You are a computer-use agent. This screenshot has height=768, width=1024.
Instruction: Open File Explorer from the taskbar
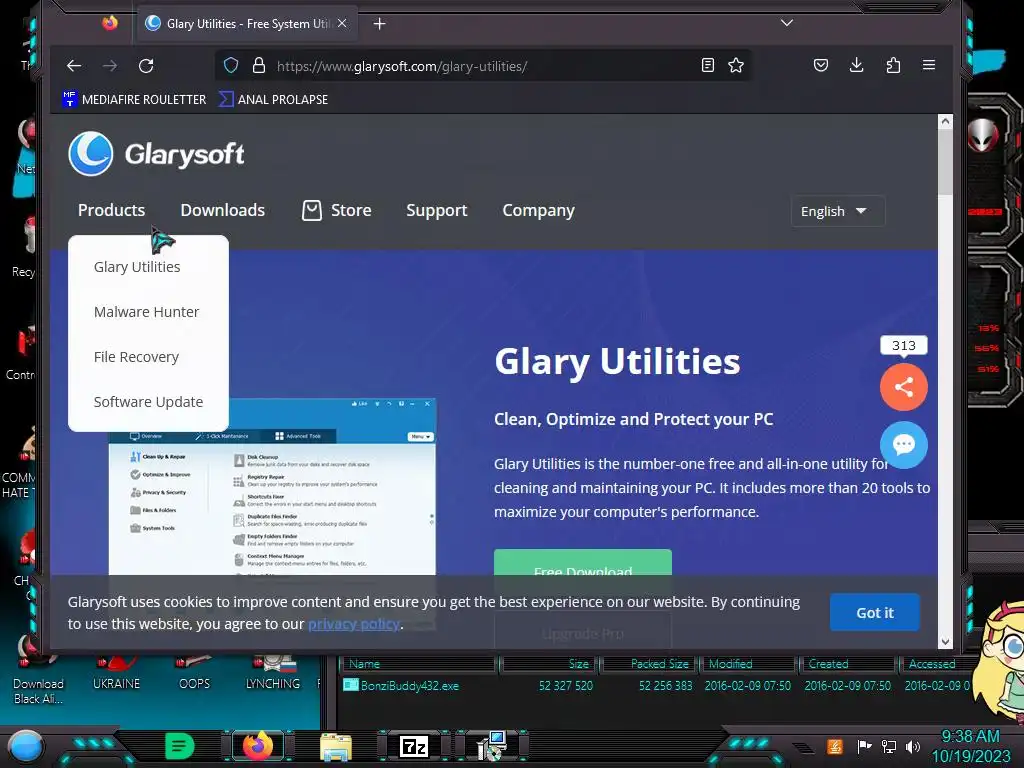[336, 746]
